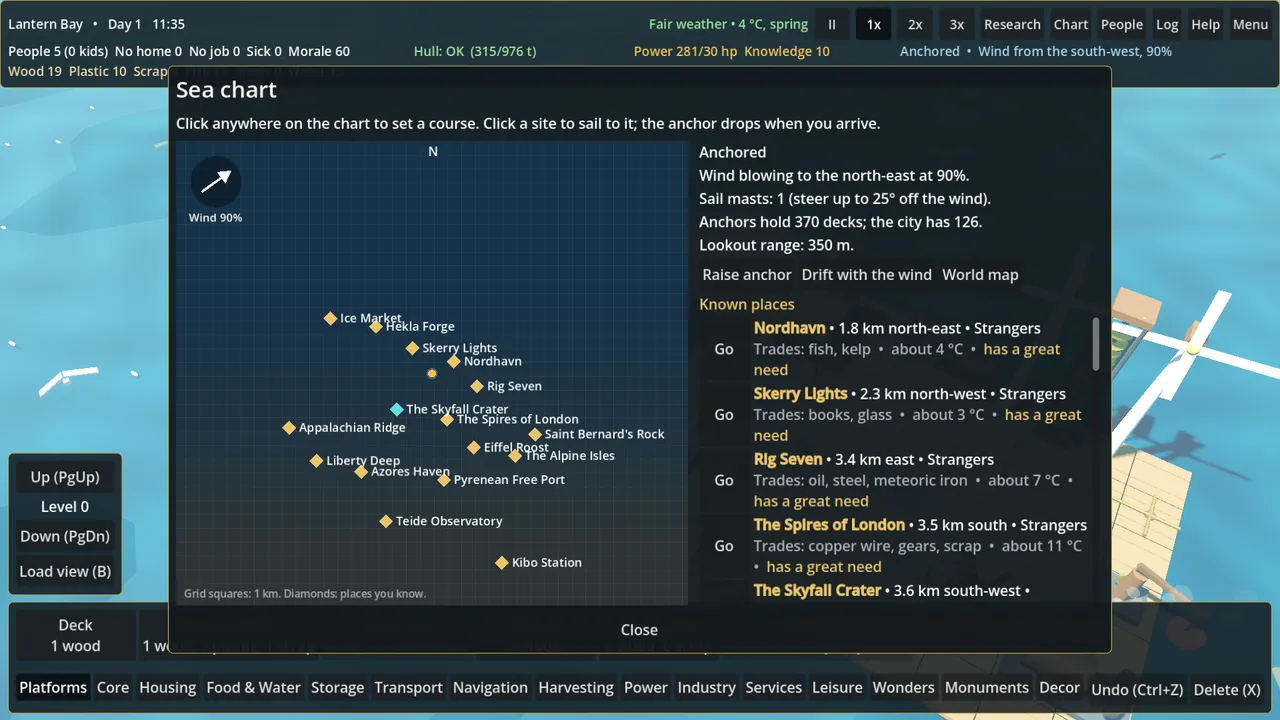Open the World map
The image size is (1280, 720).
pos(980,274)
